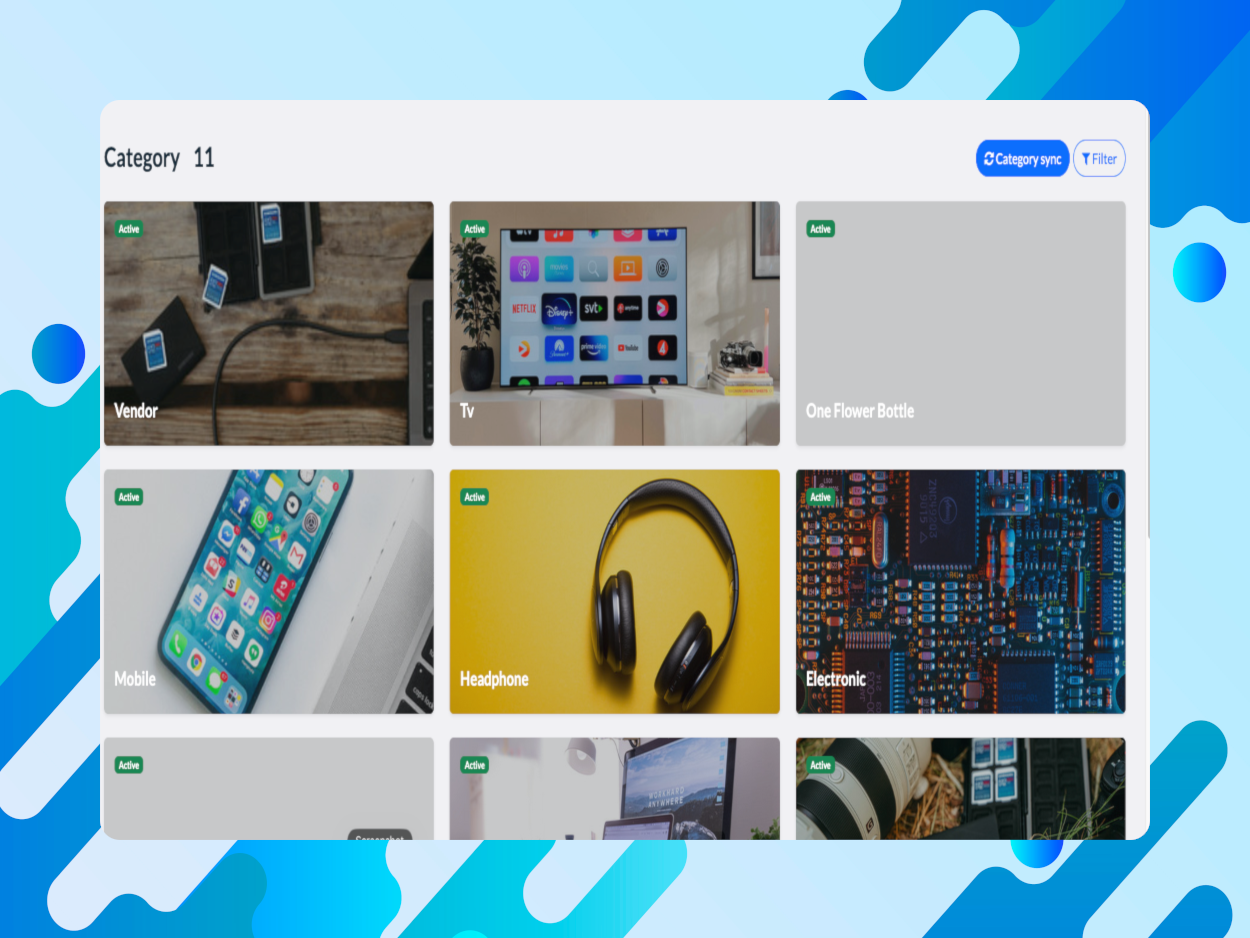Screen dimensions: 1250x938
Task: Open the Tv category card
Action: click(x=615, y=323)
